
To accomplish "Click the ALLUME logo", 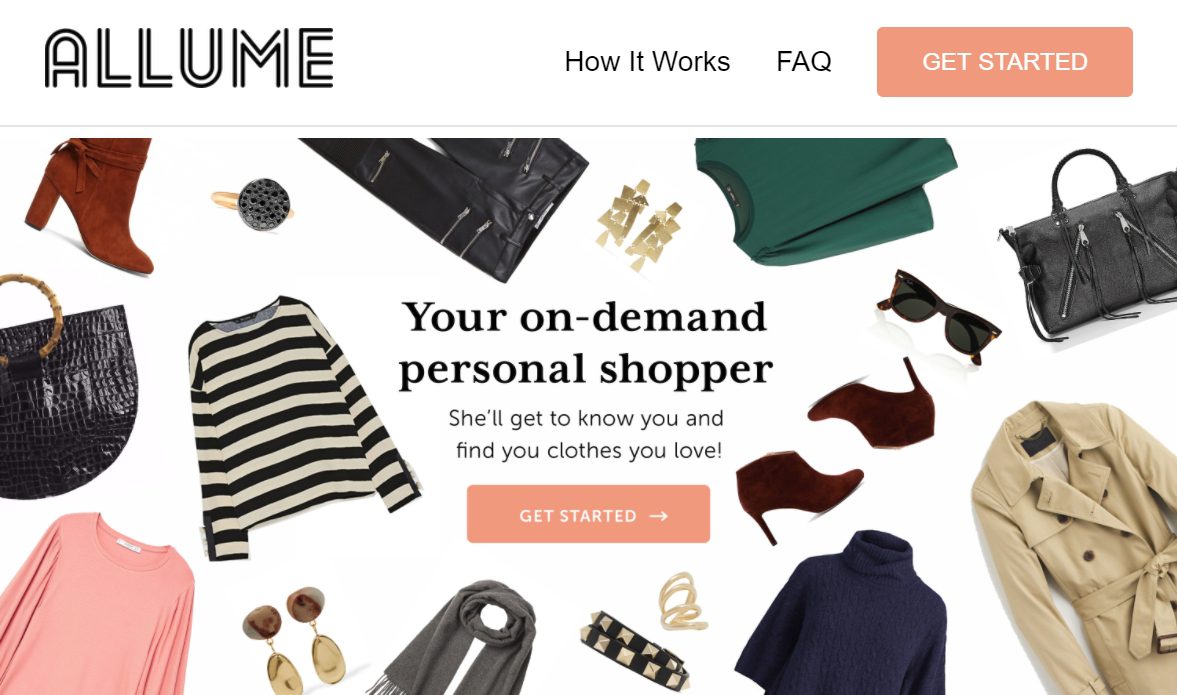I will (189, 59).
